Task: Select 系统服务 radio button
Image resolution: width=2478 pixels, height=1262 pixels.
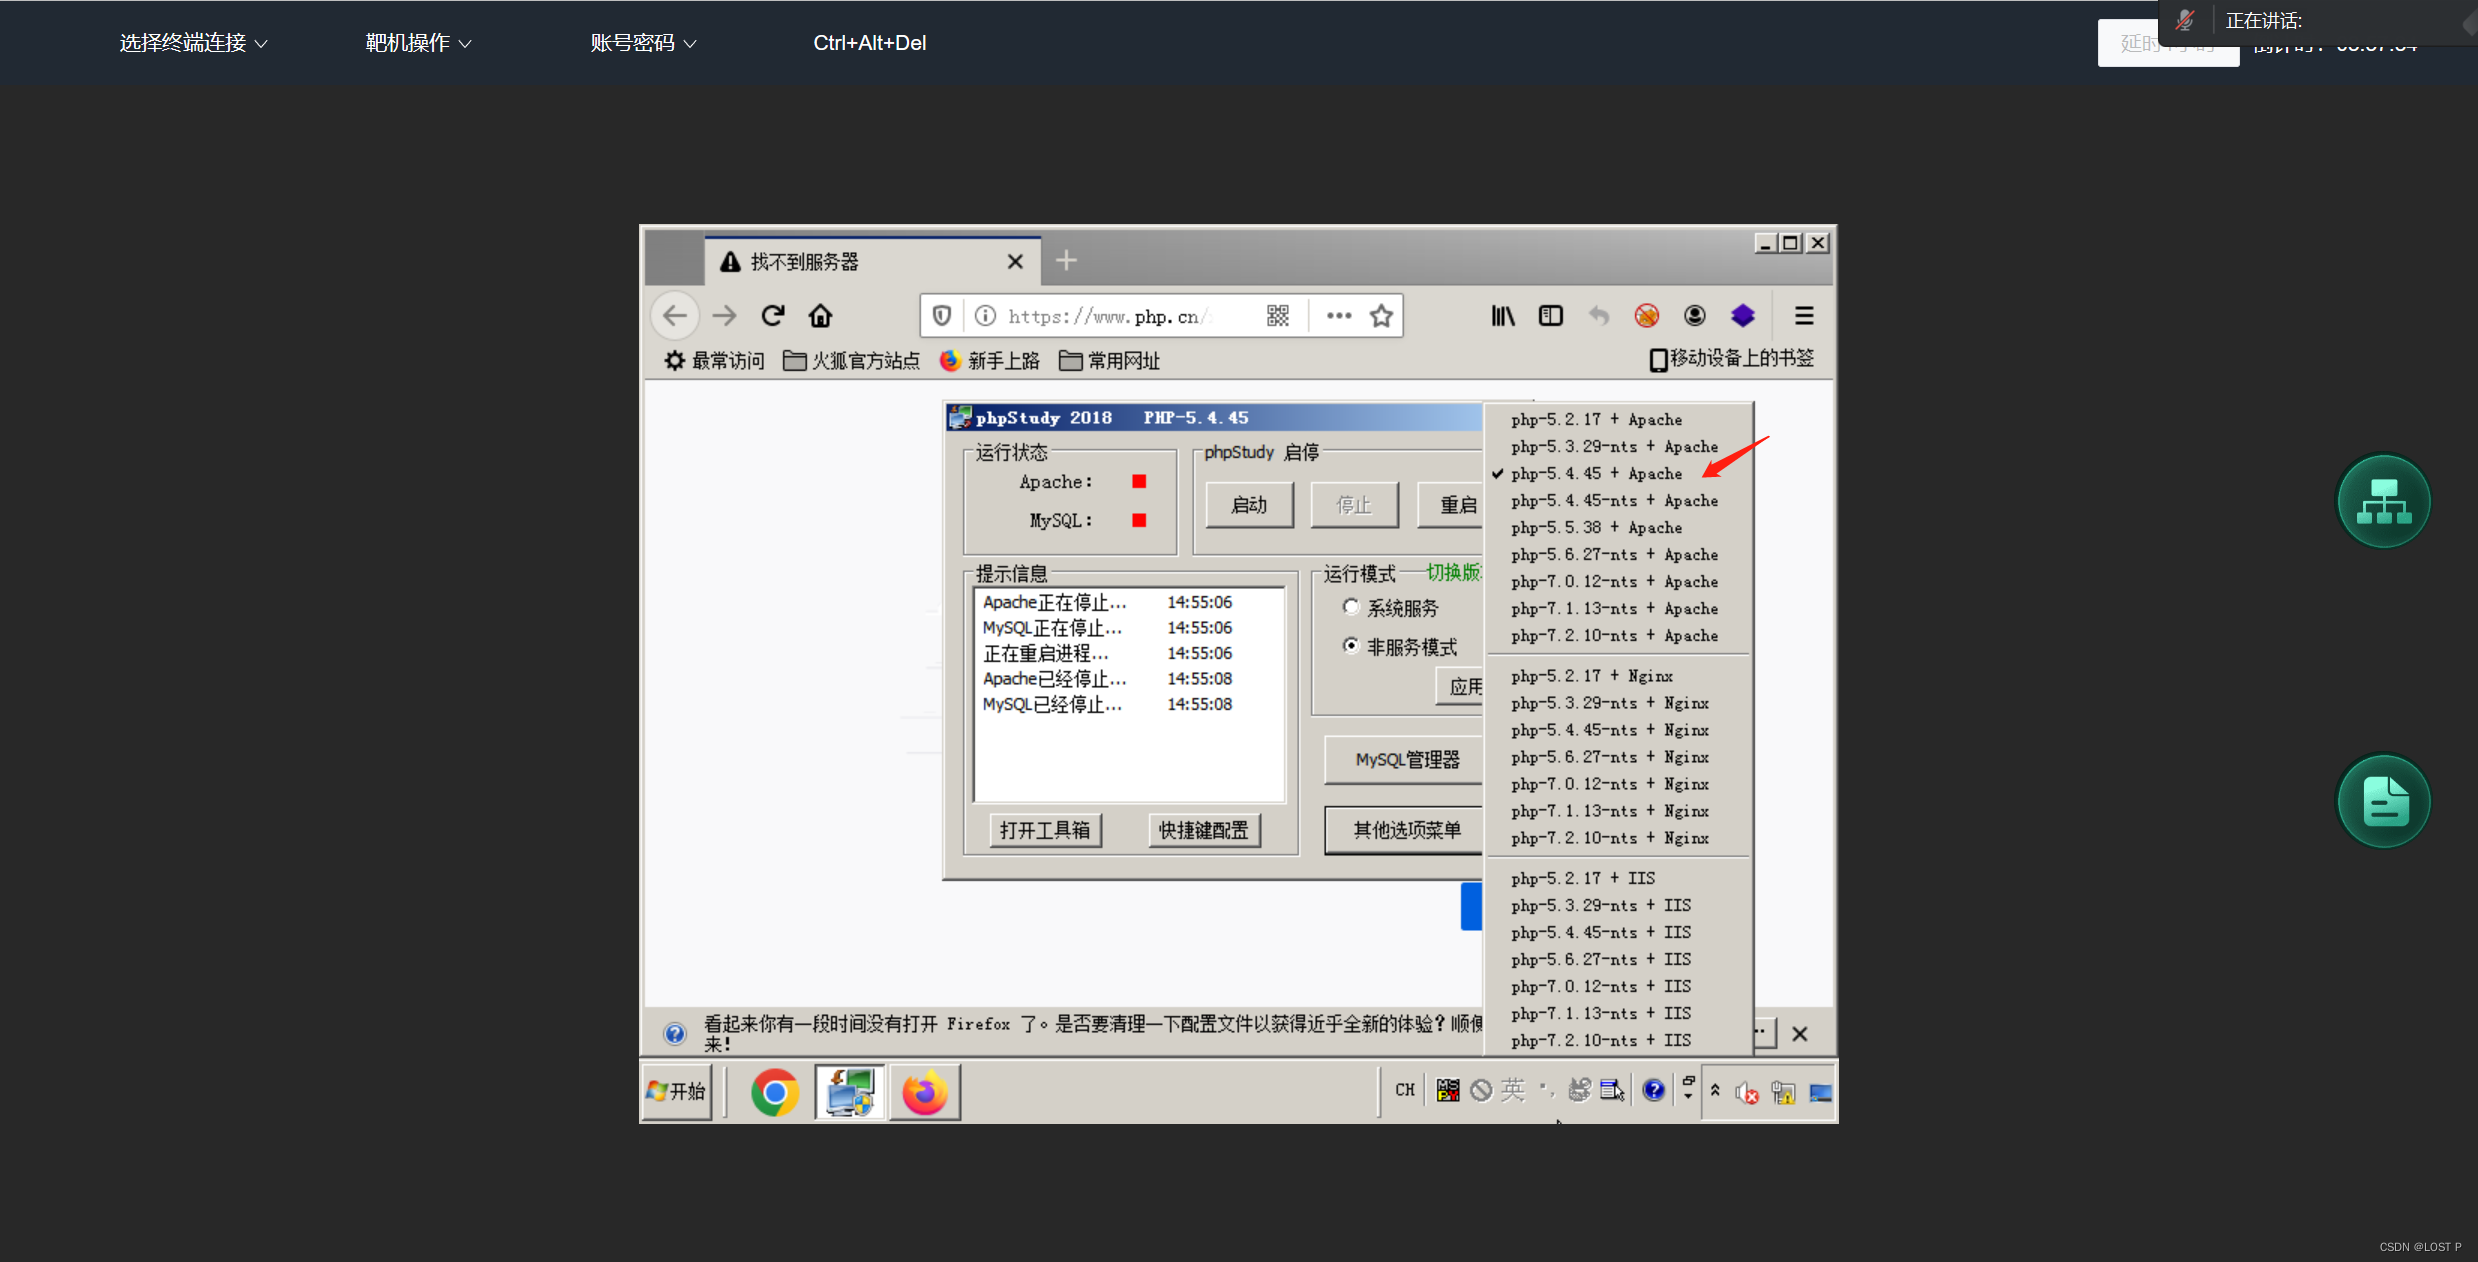Action: coord(1351,607)
